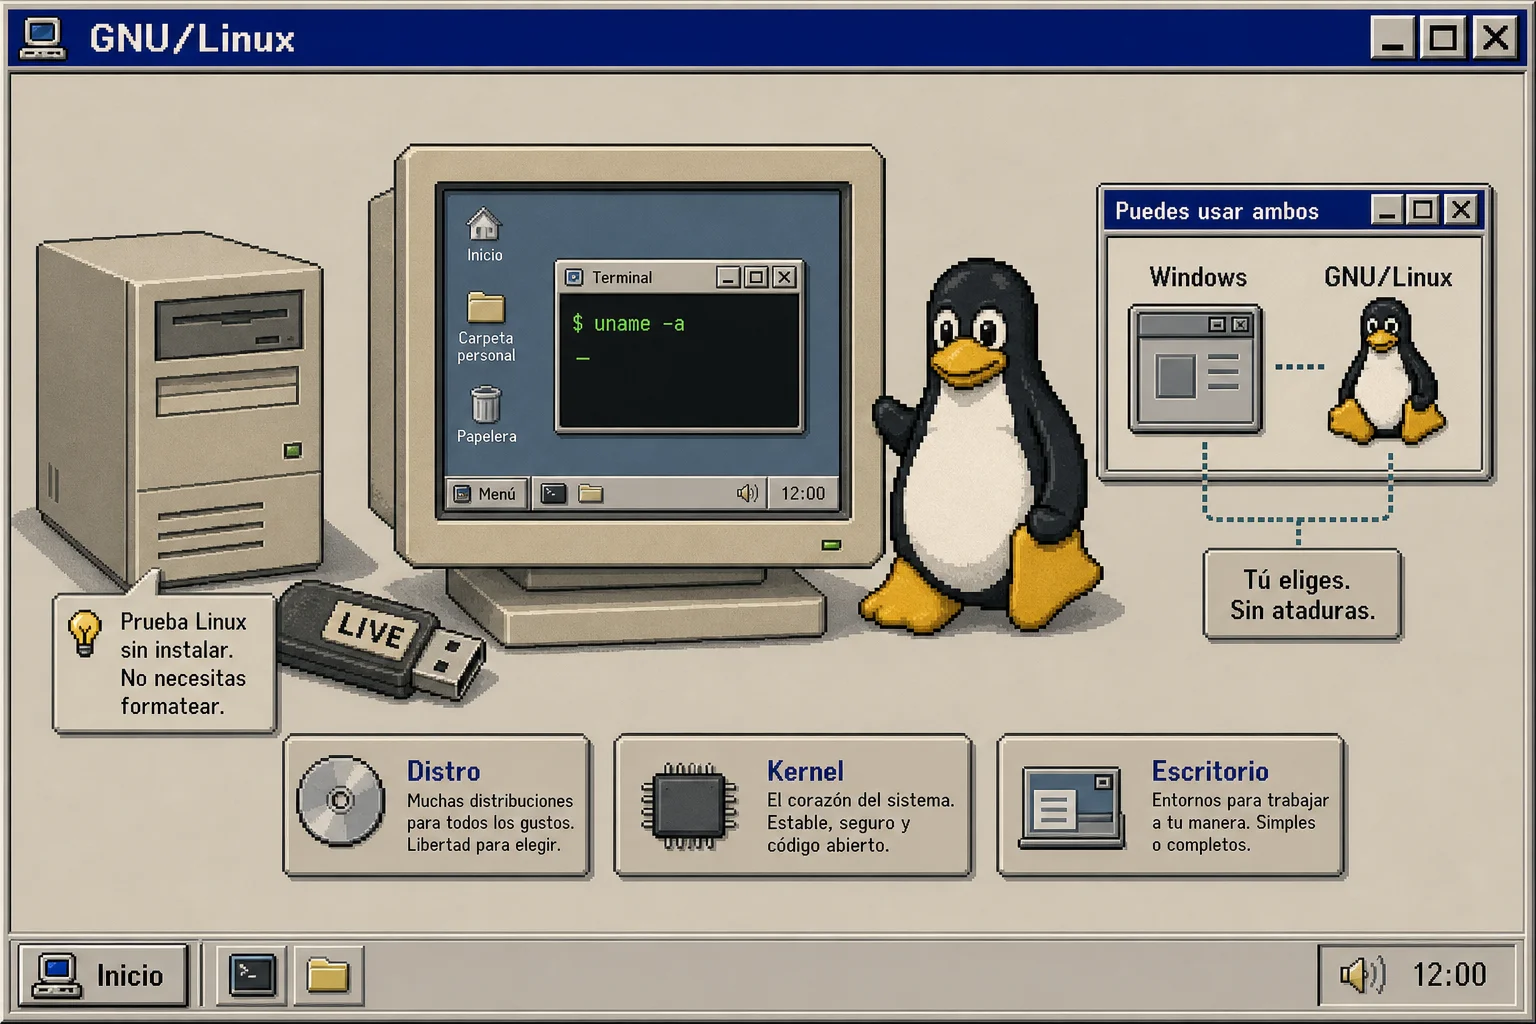1536x1024 pixels.
Task: Click the Windows label in Puedes usar ambos
Action: (x=1198, y=277)
